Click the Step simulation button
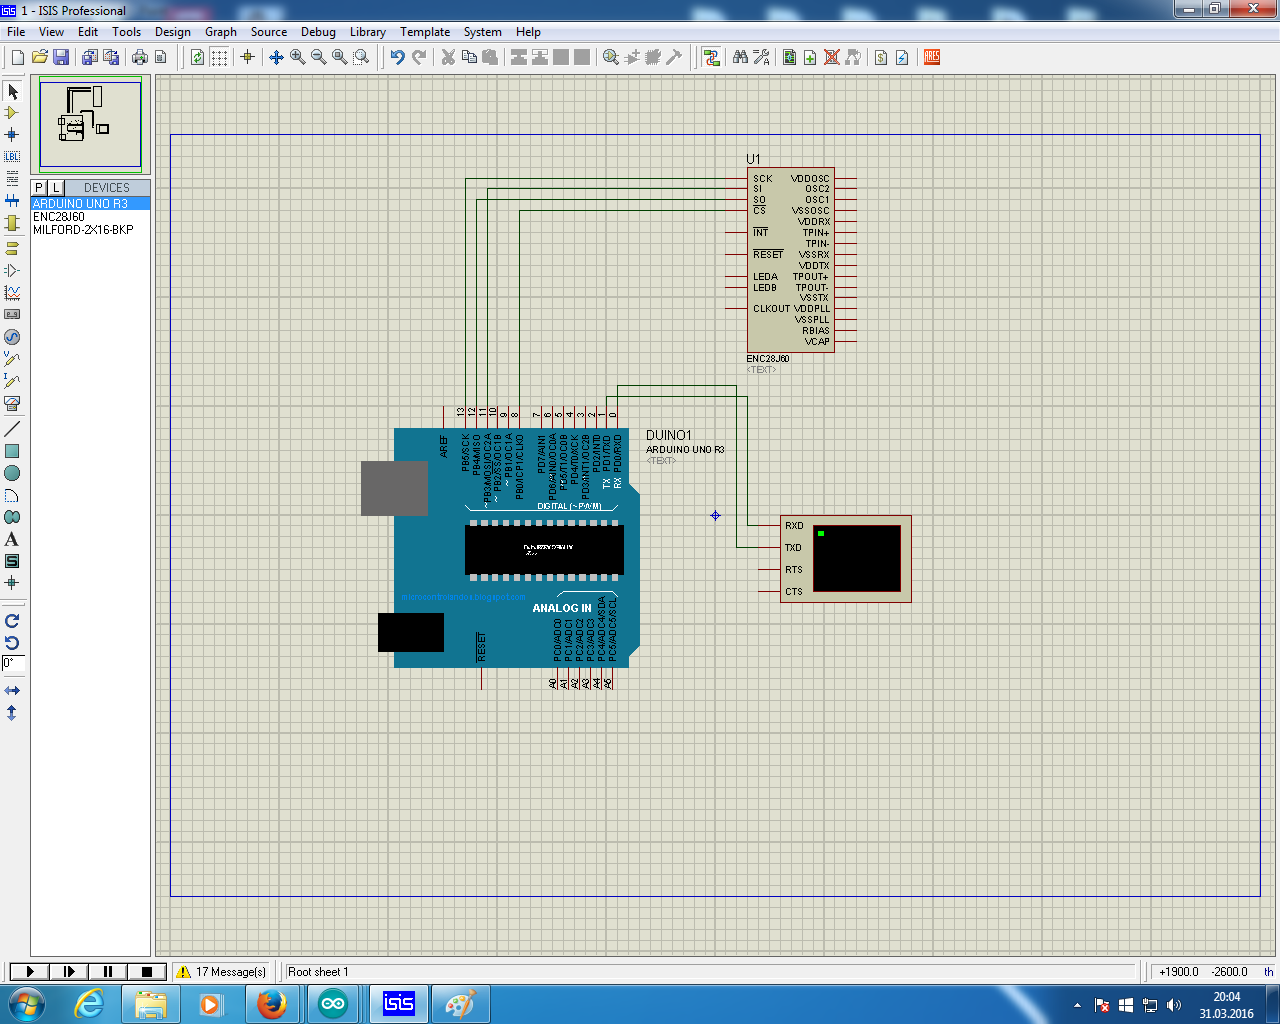Screen dimensions: 1280x1024 (68, 971)
